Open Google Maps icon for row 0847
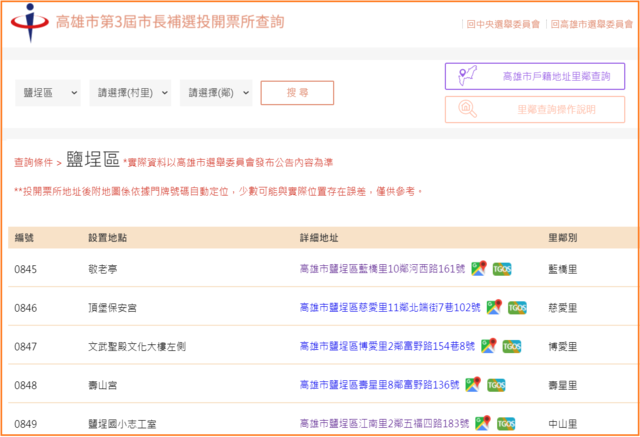Viewport: 640px width, 437px height. pos(487,346)
